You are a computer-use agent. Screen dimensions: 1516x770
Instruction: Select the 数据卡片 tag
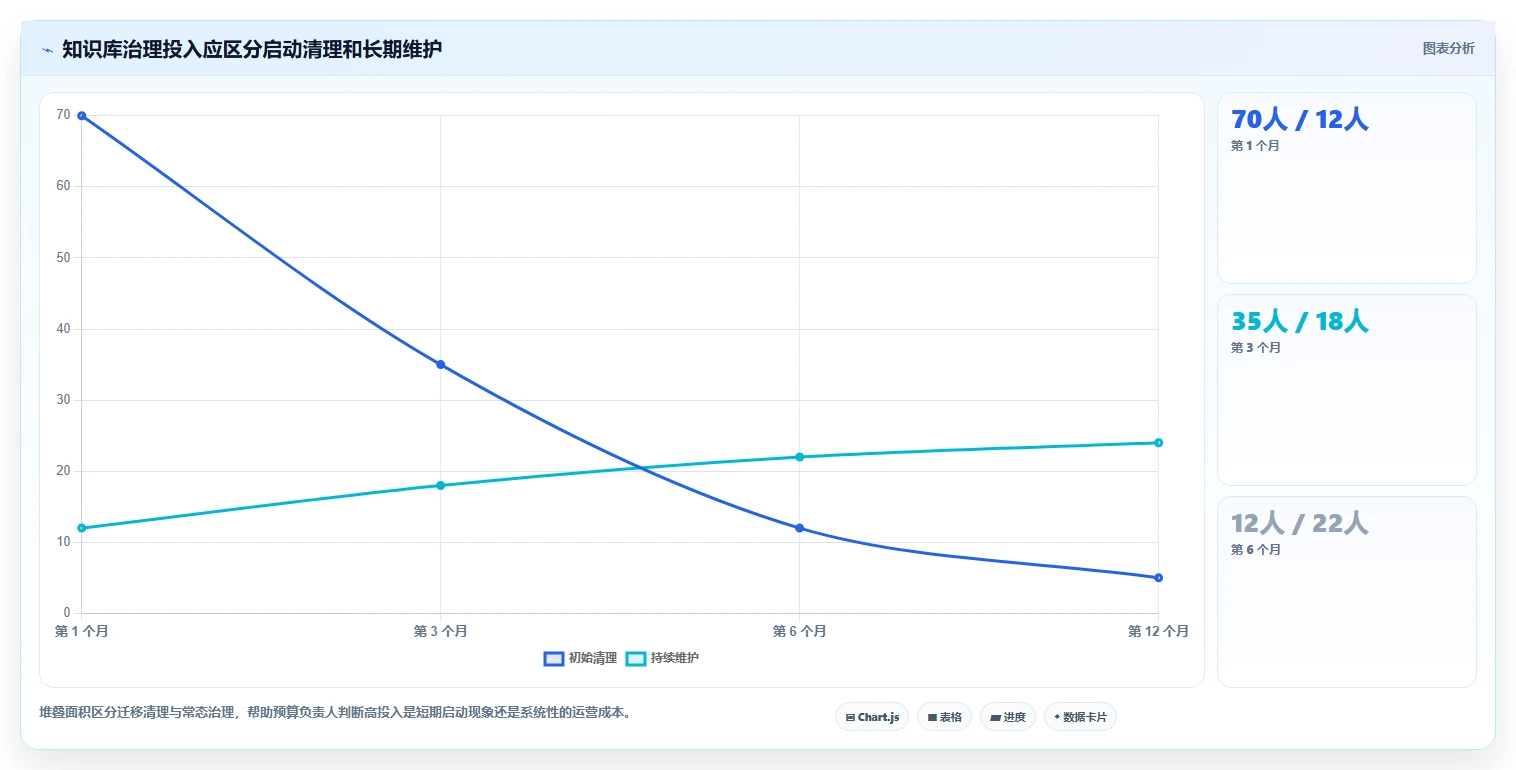tap(1080, 717)
